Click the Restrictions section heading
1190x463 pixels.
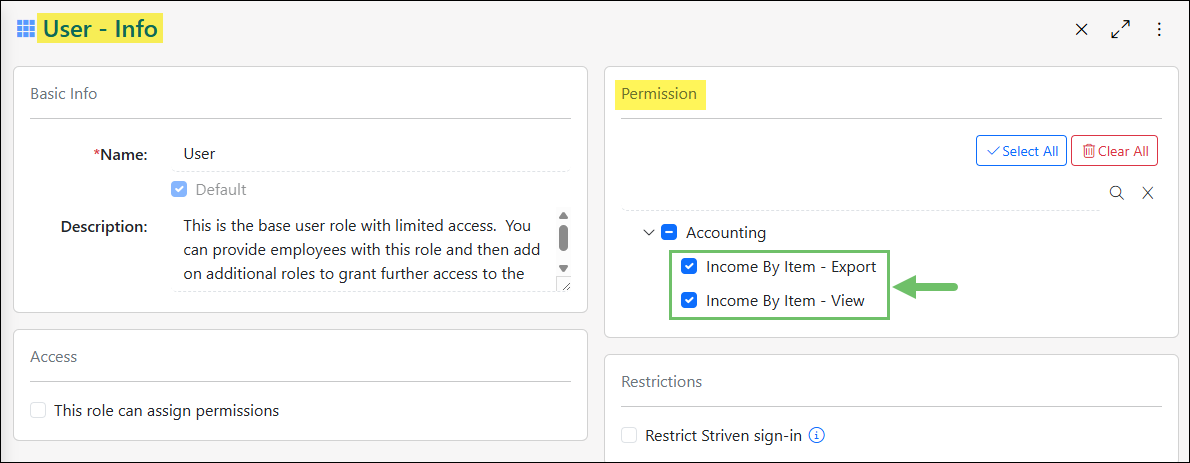coord(661,381)
